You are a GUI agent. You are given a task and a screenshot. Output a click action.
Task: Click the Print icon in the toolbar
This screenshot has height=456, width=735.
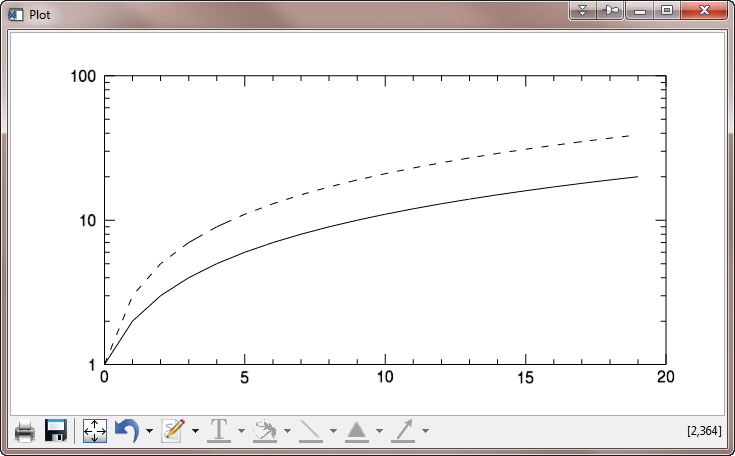tap(25, 431)
